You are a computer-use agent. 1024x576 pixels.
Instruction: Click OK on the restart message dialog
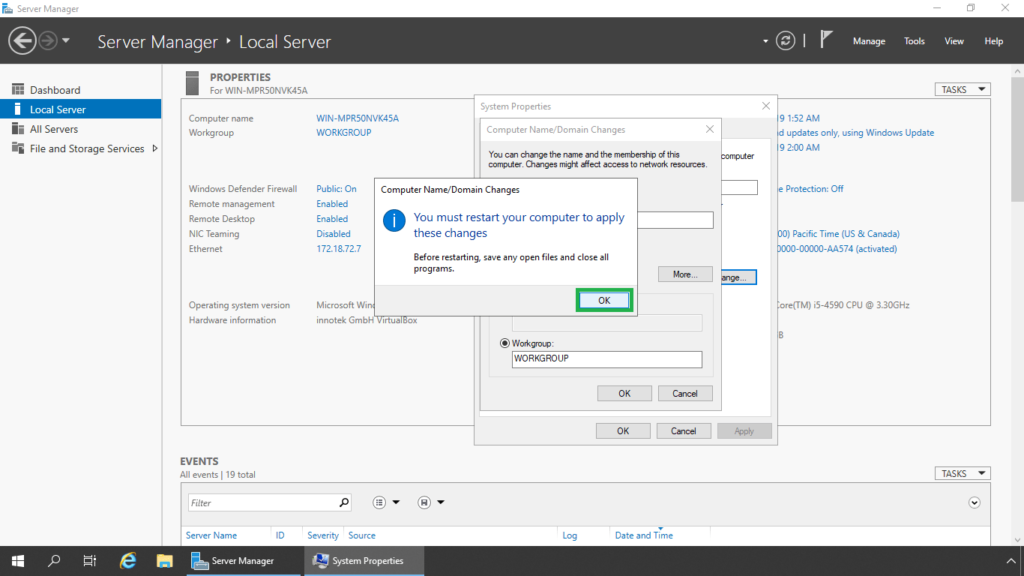[x=604, y=300]
